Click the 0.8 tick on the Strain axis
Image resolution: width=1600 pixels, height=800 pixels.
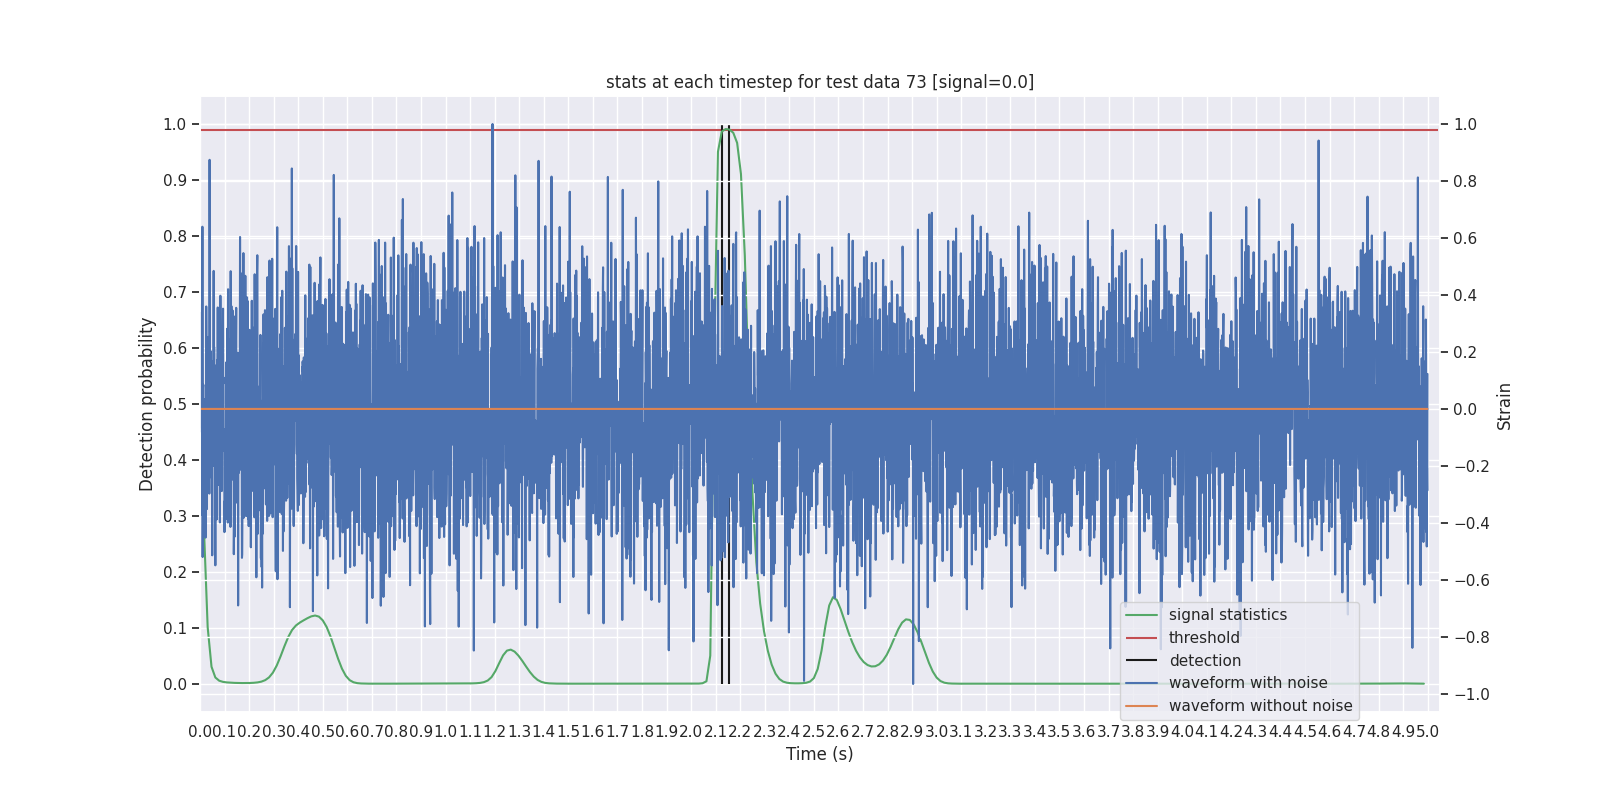coord(1465,182)
